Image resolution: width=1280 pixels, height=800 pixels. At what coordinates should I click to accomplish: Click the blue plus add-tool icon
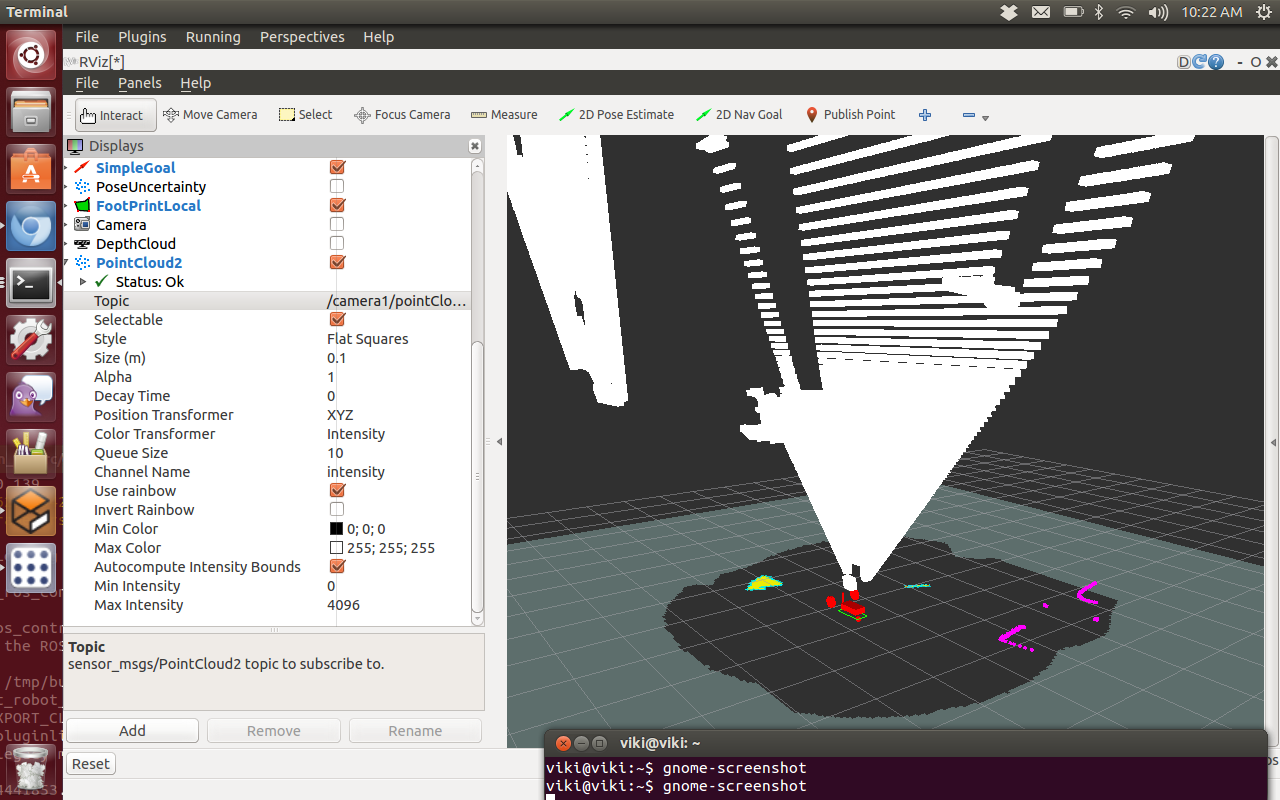pyautogui.click(x=925, y=115)
